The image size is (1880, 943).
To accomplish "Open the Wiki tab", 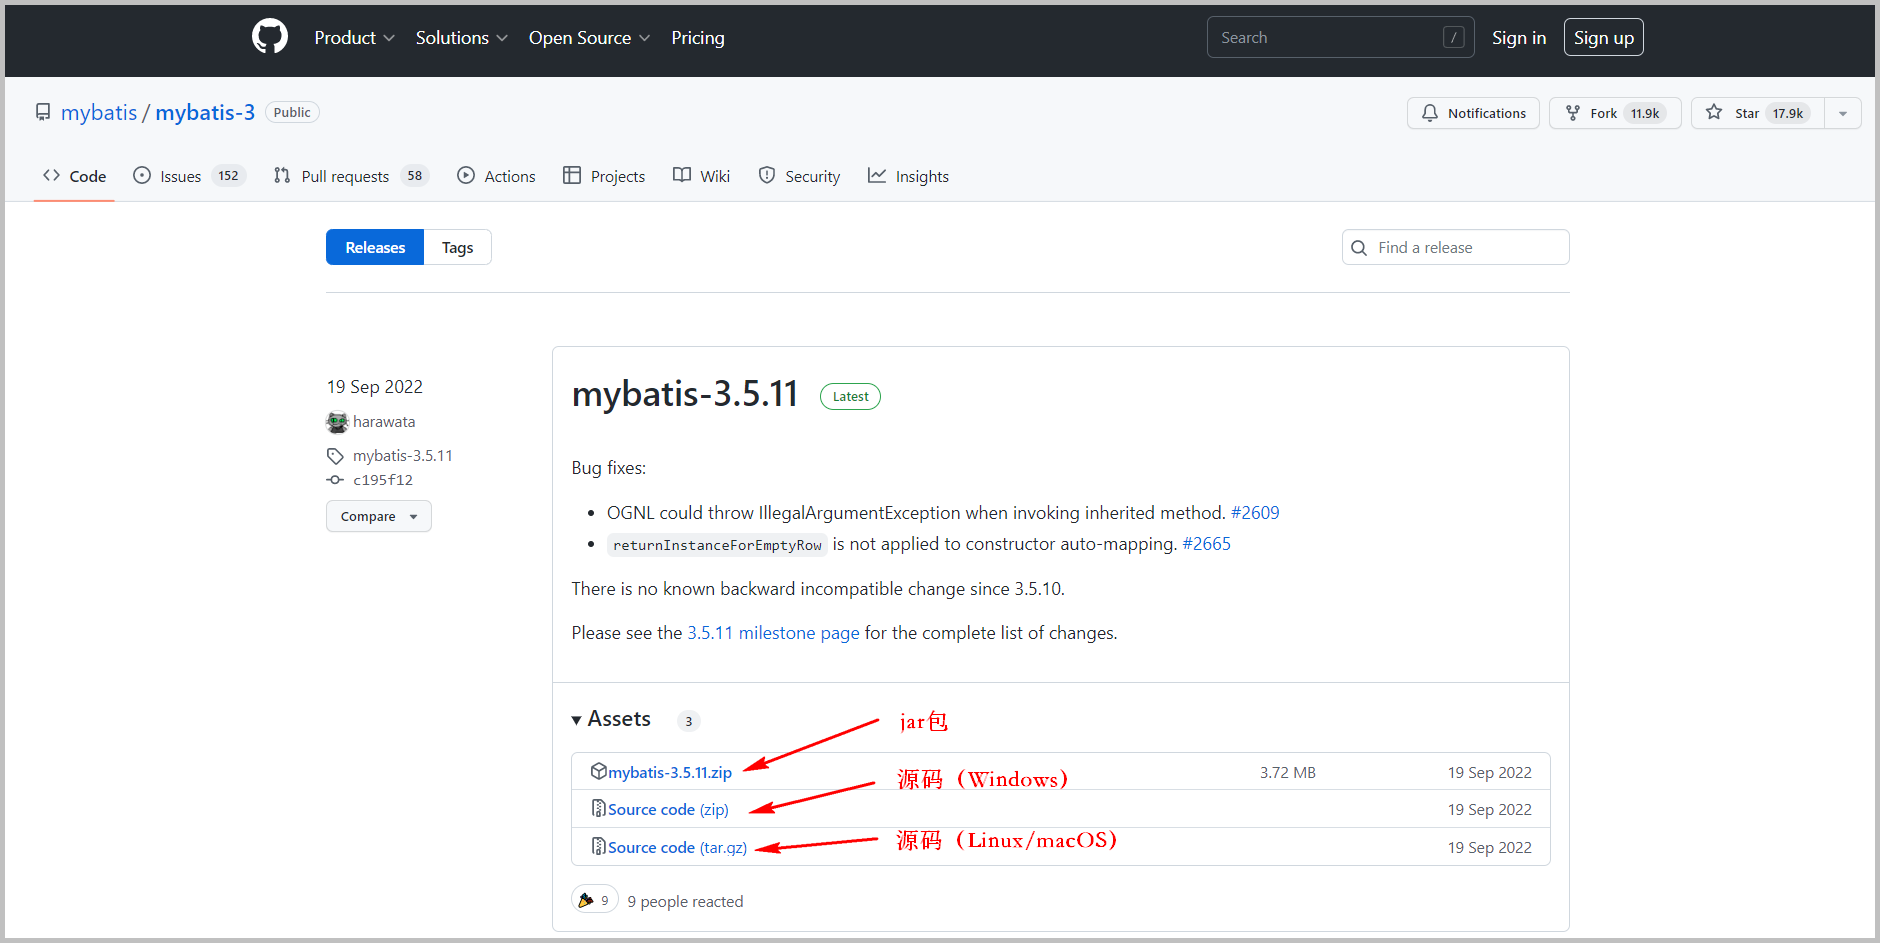I will tap(701, 176).
